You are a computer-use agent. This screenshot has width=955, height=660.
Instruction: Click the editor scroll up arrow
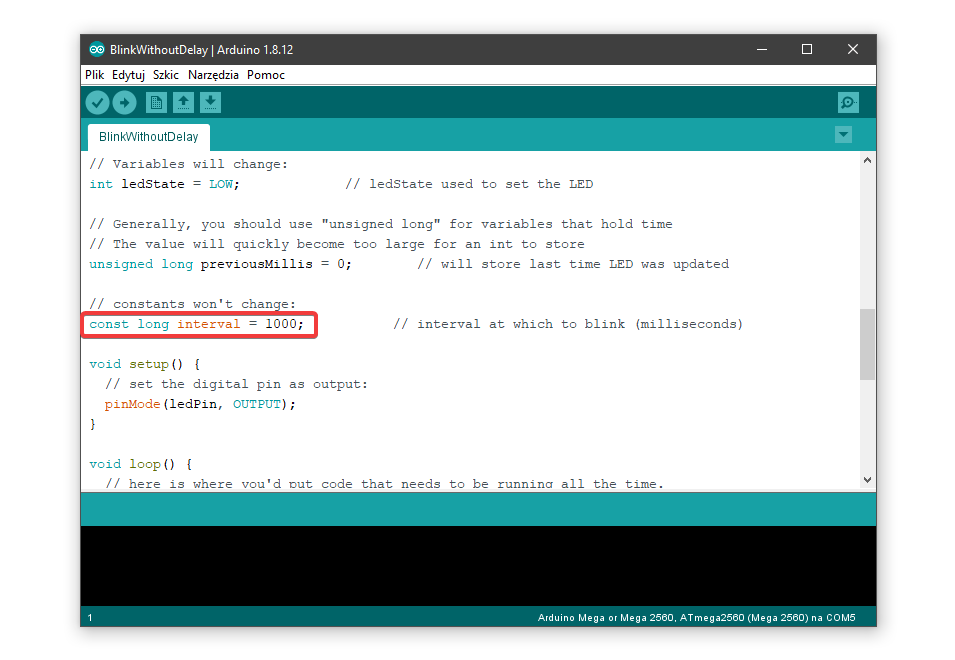pos(867,160)
